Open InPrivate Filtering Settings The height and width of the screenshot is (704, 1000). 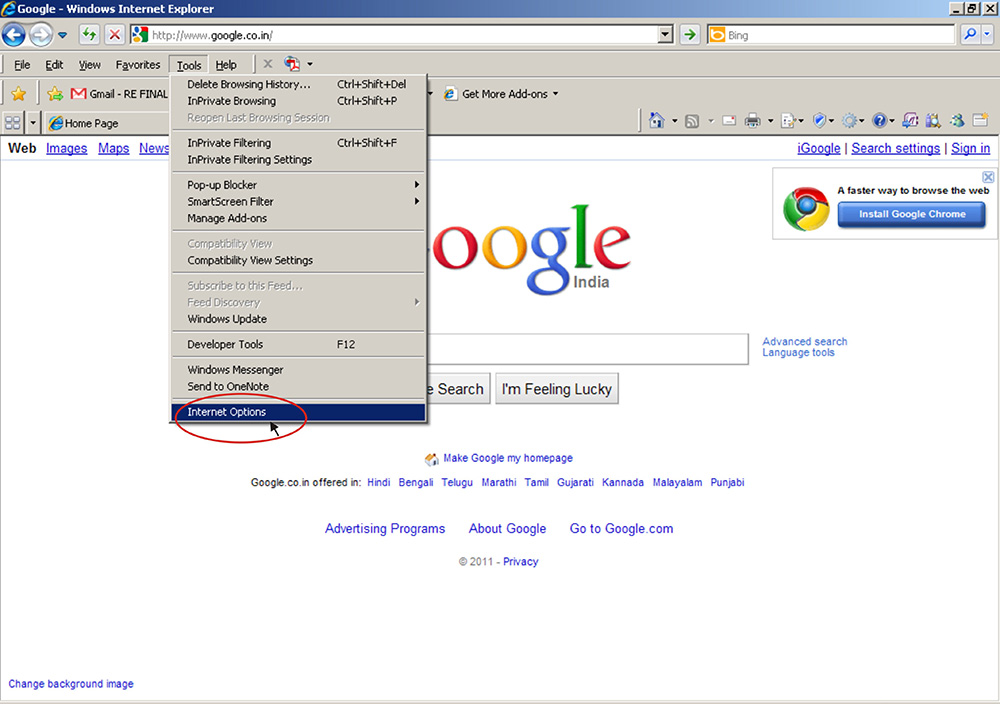[298, 159]
